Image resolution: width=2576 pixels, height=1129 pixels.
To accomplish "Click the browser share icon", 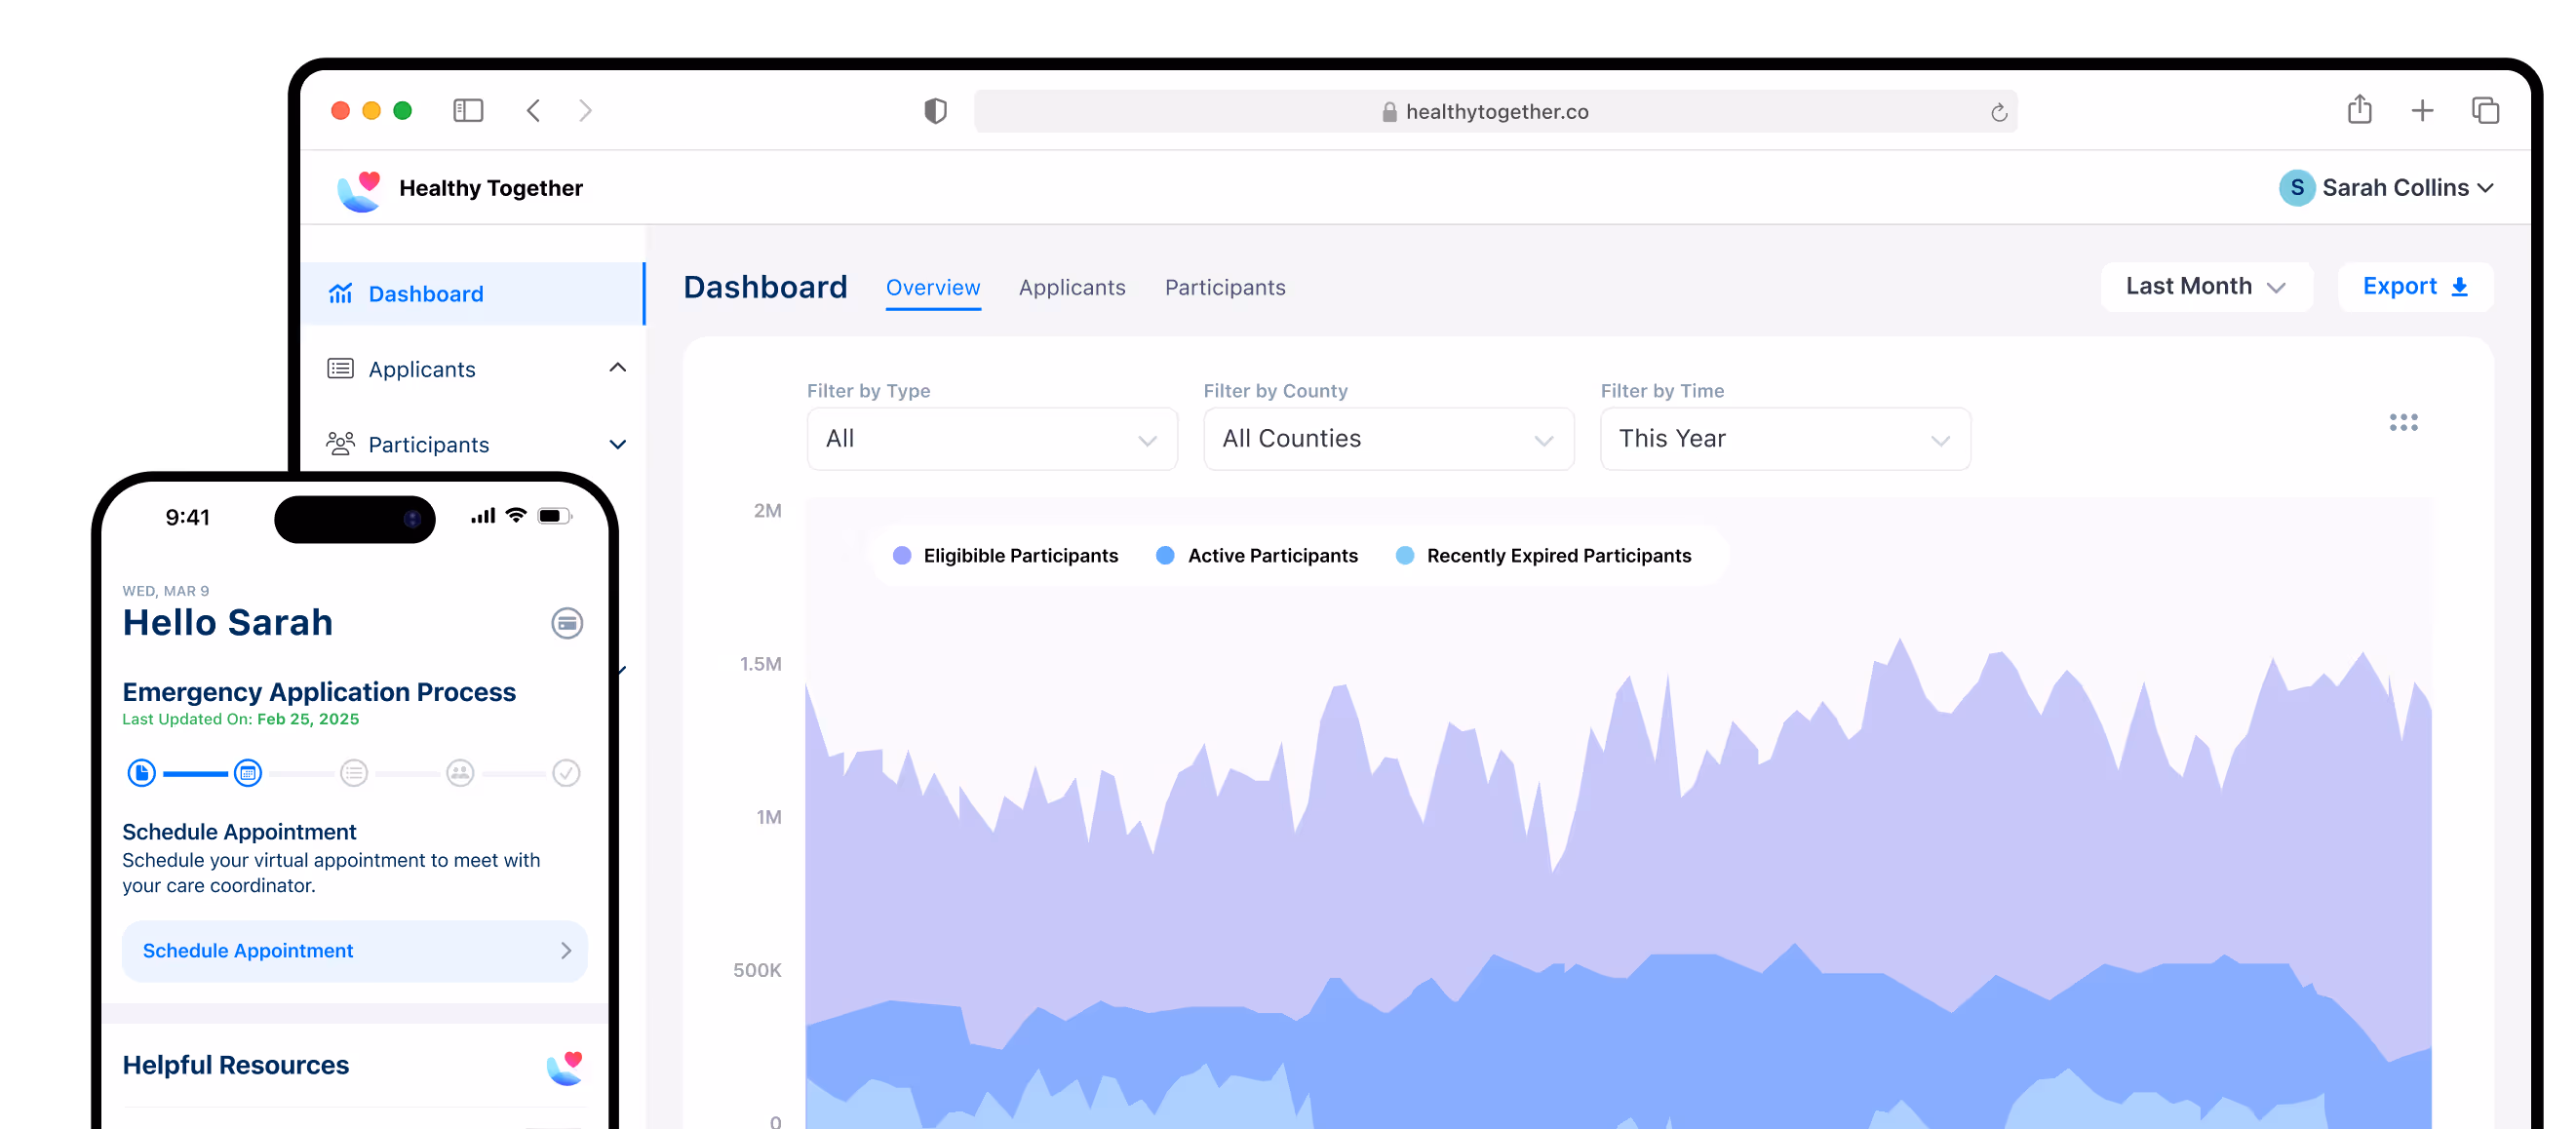I will click(2359, 109).
